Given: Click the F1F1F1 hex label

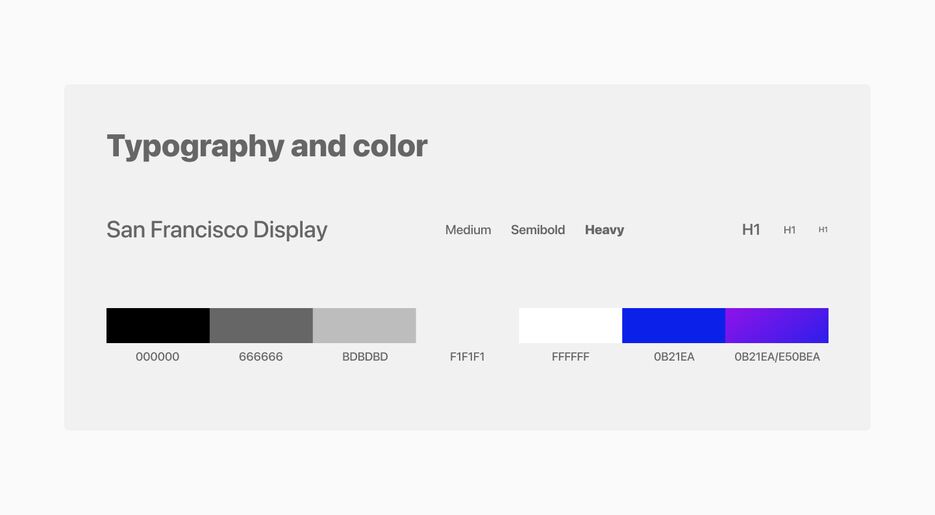Looking at the screenshot, I should click(x=468, y=356).
